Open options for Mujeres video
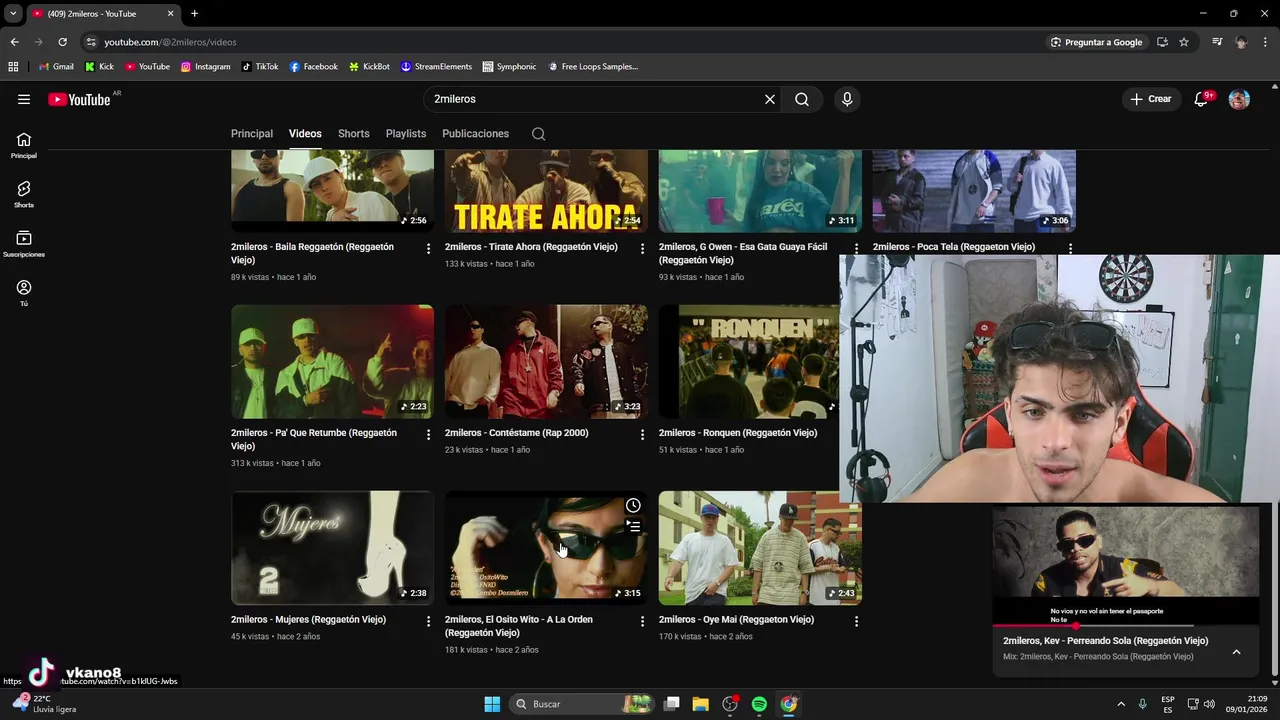The width and height of the screenshot is (1280, 720). pyautogui.click(x=428, y=621)
